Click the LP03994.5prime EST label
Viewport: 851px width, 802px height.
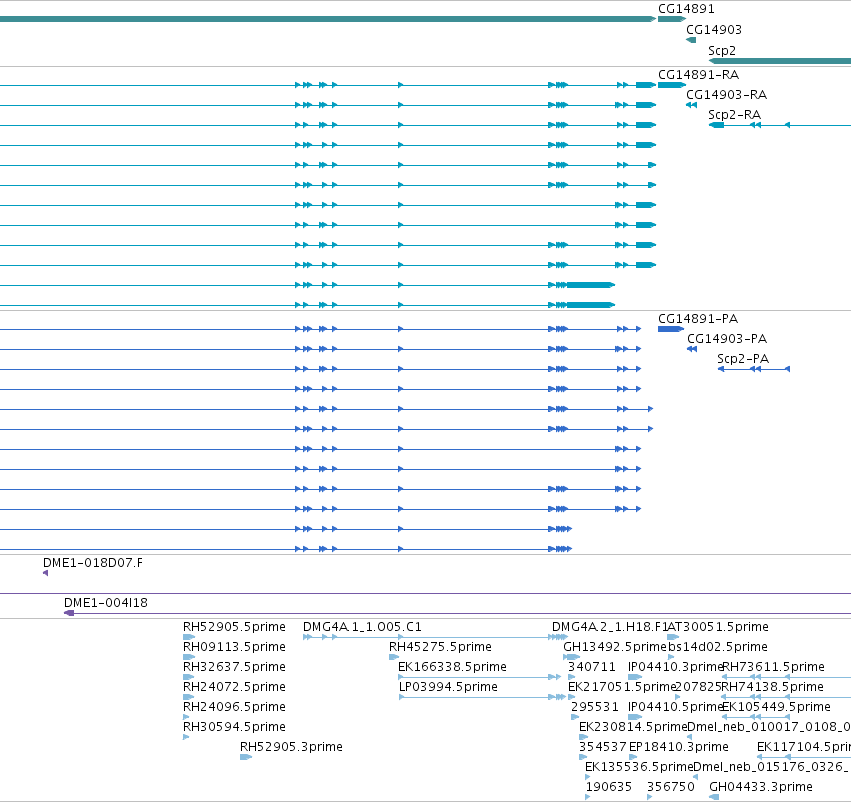pos(448,687)
